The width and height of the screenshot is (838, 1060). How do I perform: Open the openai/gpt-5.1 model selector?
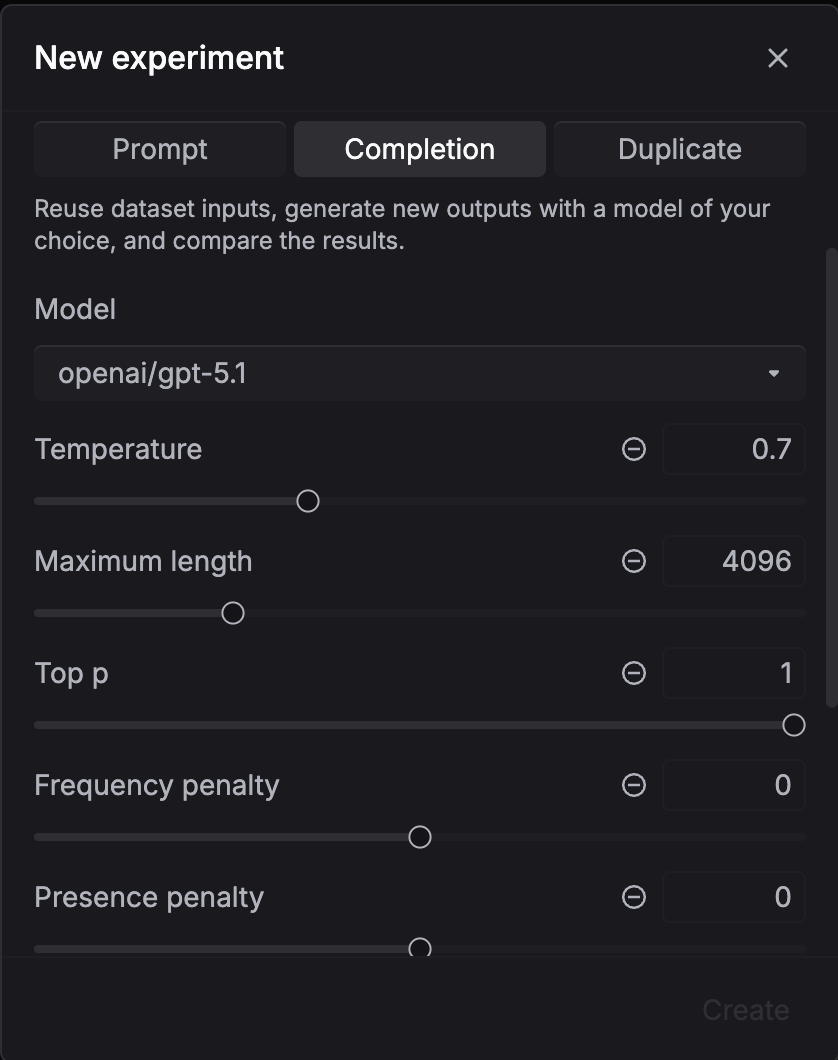[x=419, y=373]
